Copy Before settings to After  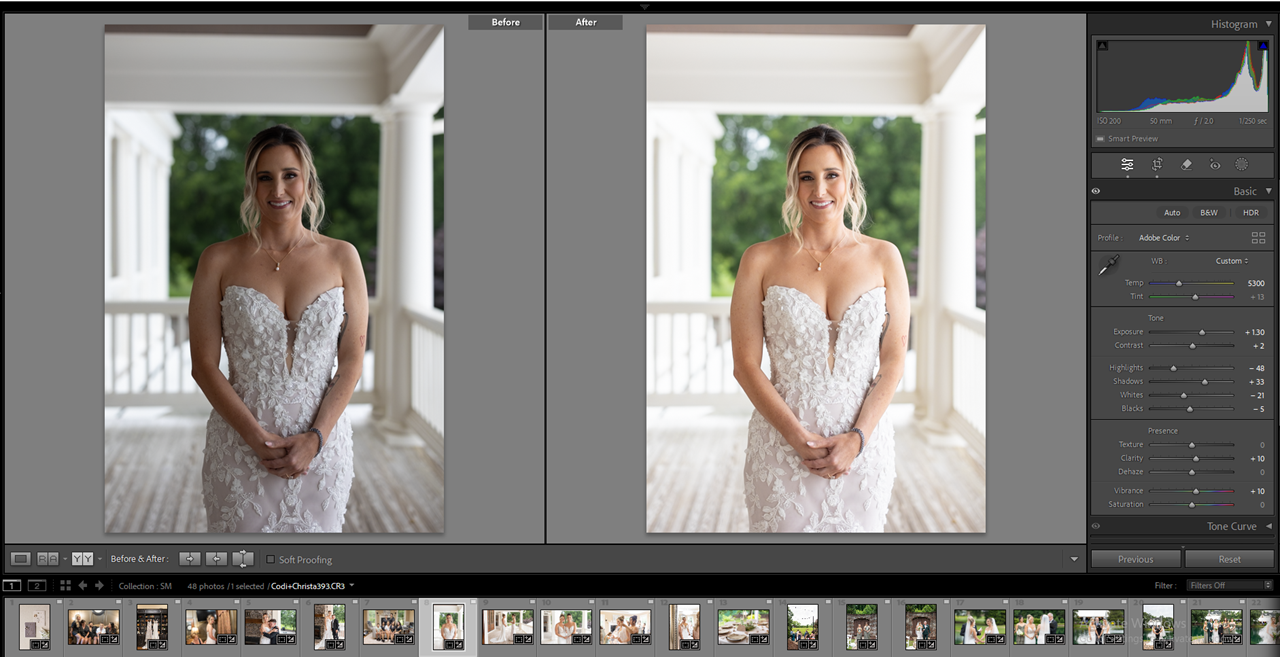tap(190, 559)
